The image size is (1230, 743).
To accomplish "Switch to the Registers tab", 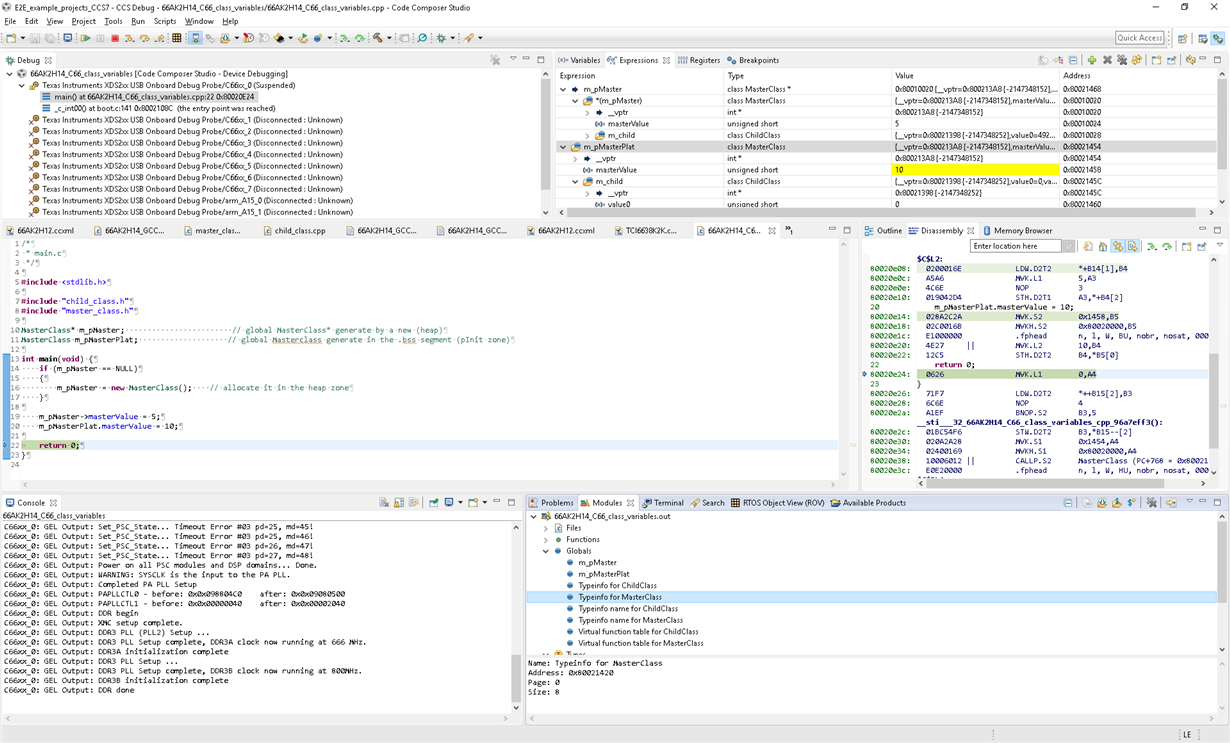I will click(699, 60).
